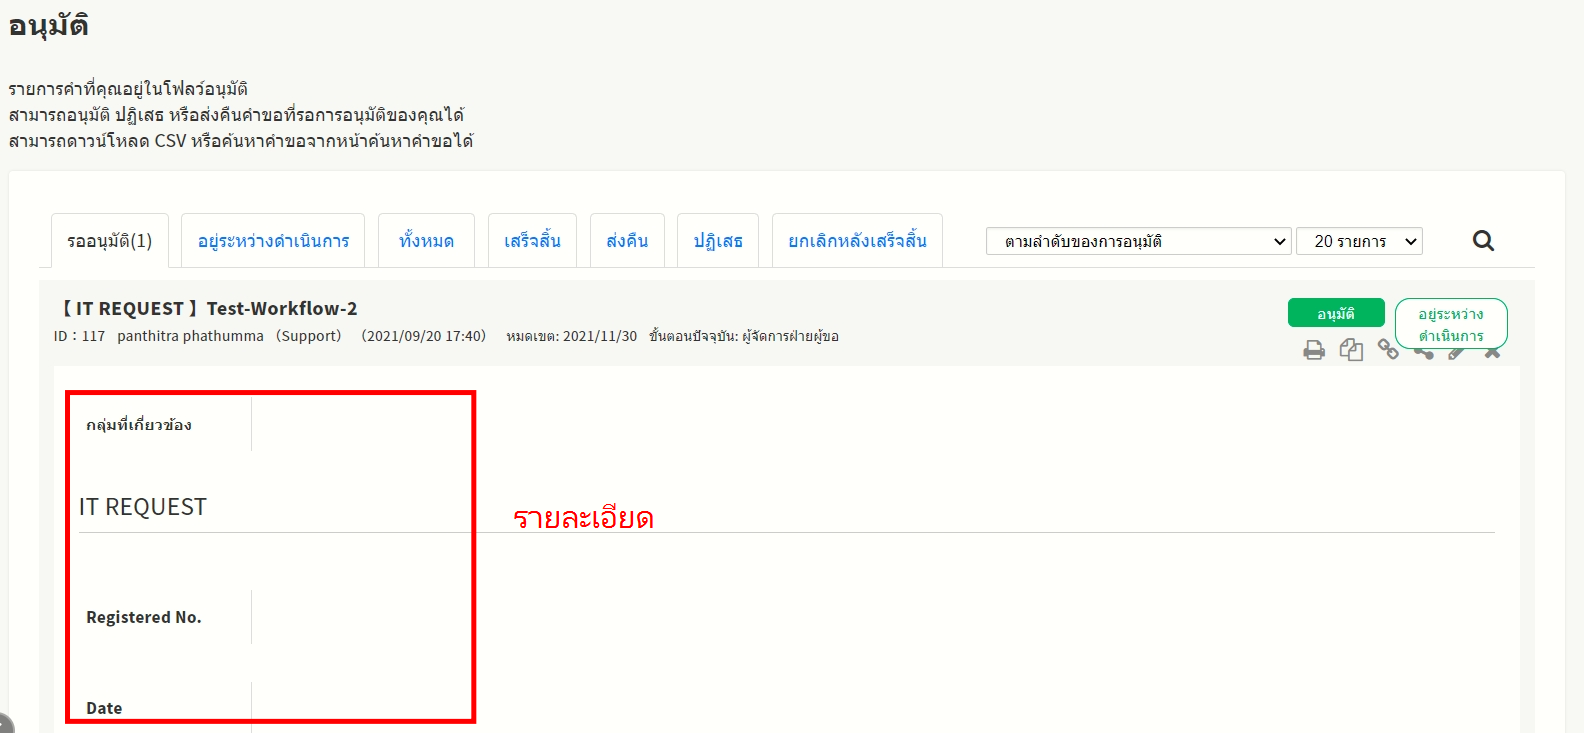Click the search magnifier icon
1584x733 pixels.
pos(1483,241)
